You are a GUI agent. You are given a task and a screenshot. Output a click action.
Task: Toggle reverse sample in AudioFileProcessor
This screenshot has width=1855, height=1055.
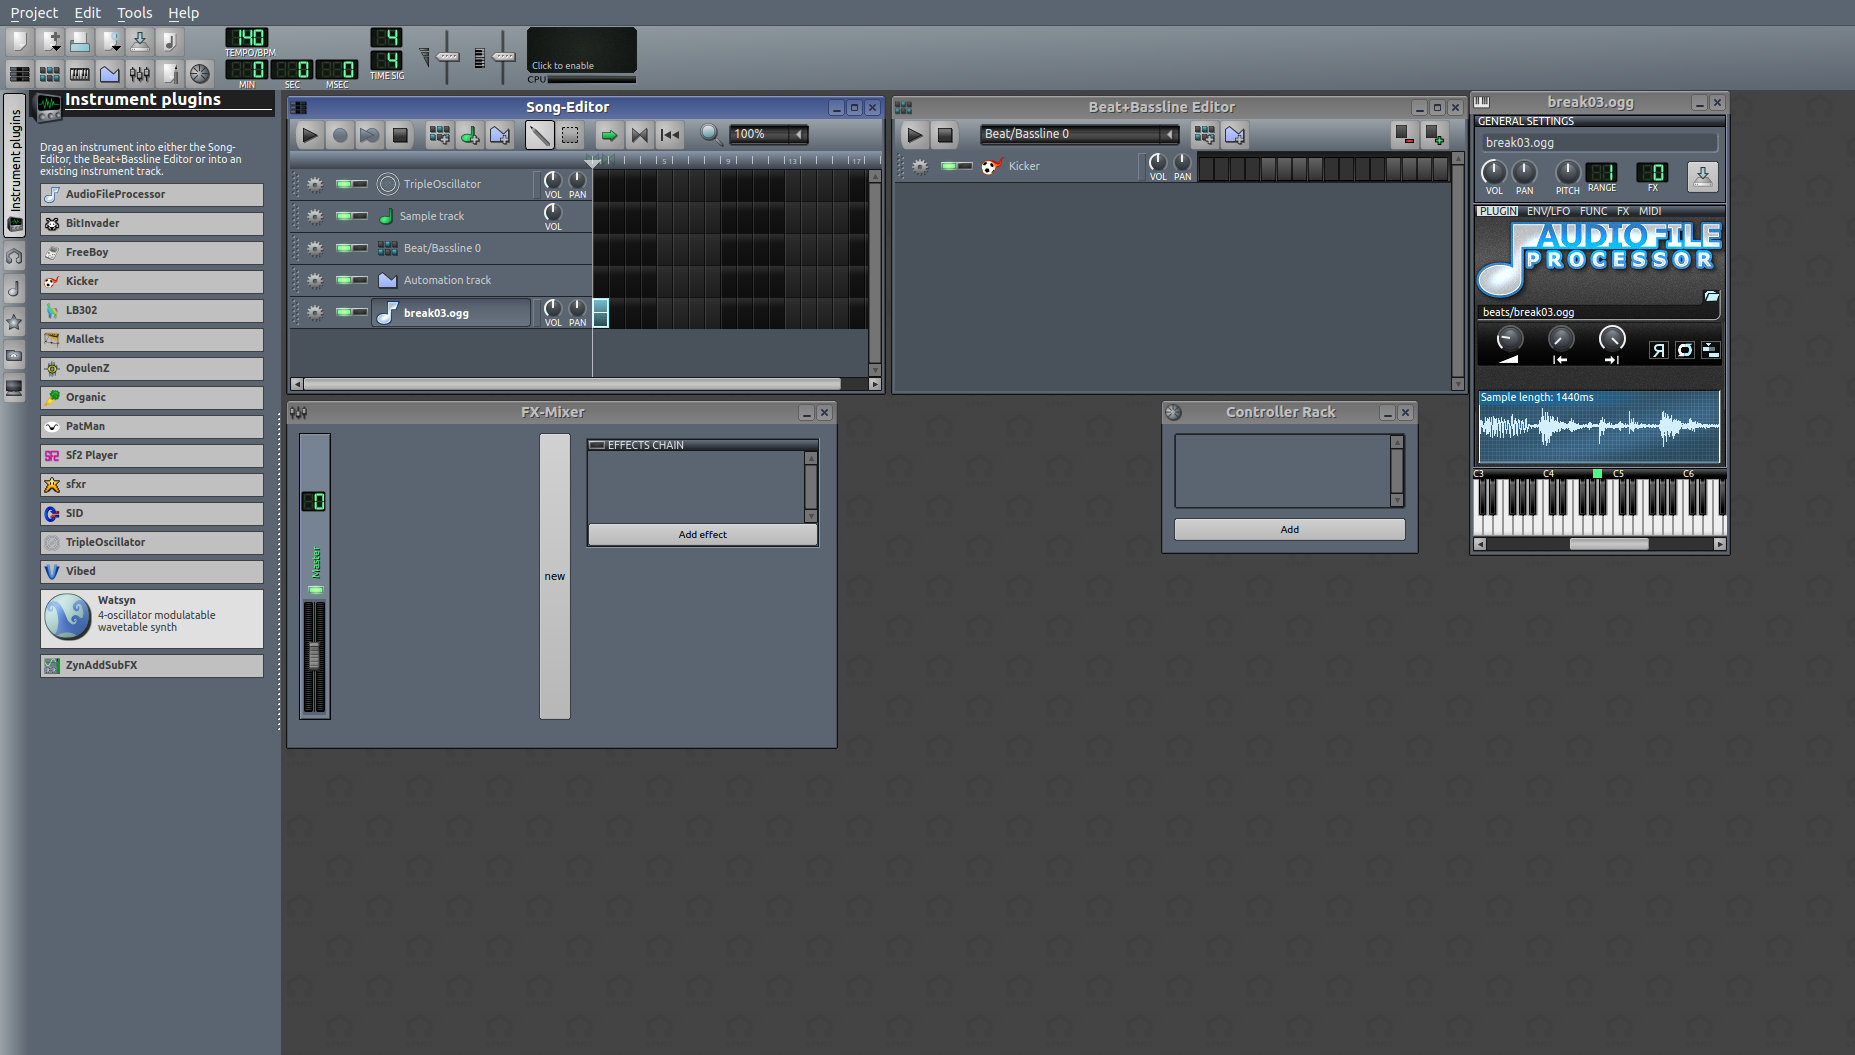click(1658, 350)
